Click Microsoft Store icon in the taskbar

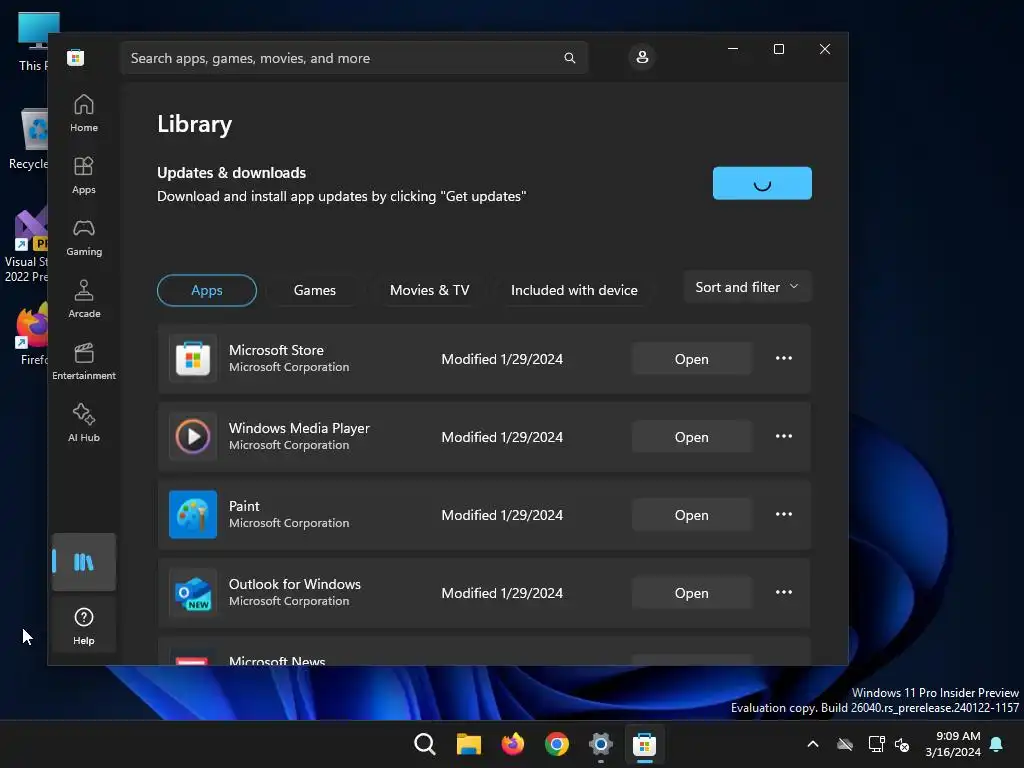tap(645, 744)
